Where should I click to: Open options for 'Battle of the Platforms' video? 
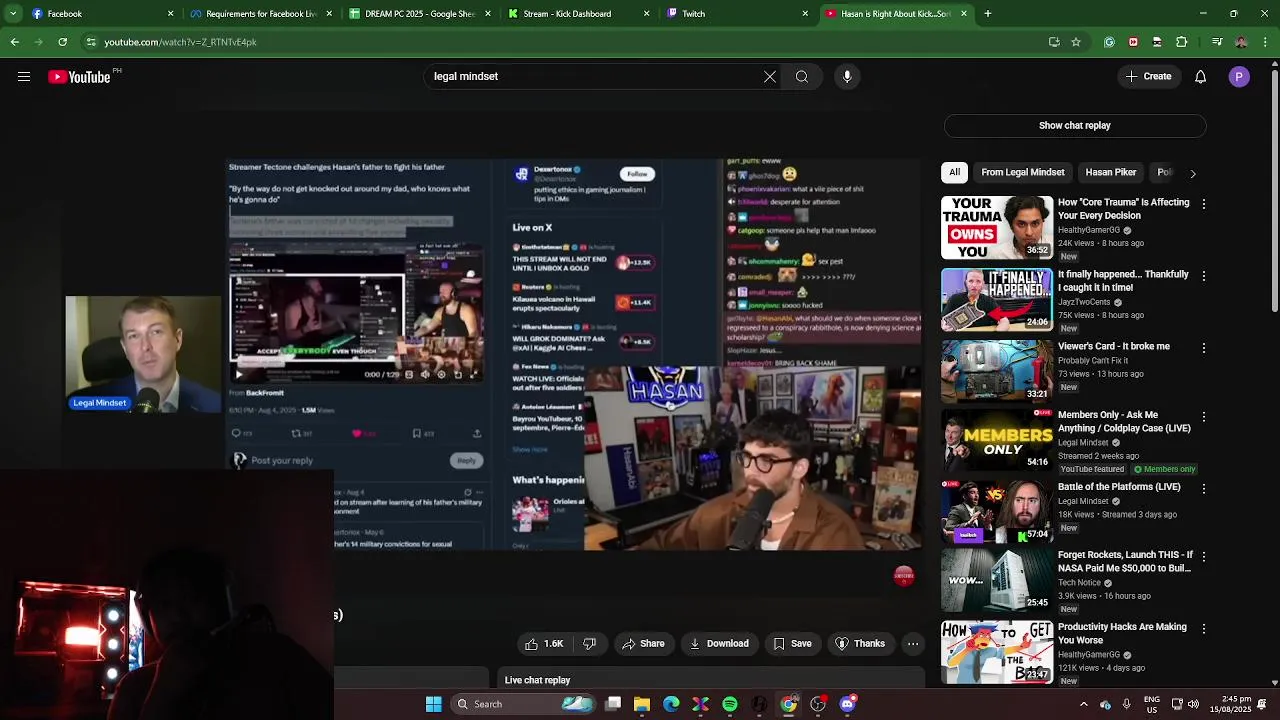click(1204, 489)
